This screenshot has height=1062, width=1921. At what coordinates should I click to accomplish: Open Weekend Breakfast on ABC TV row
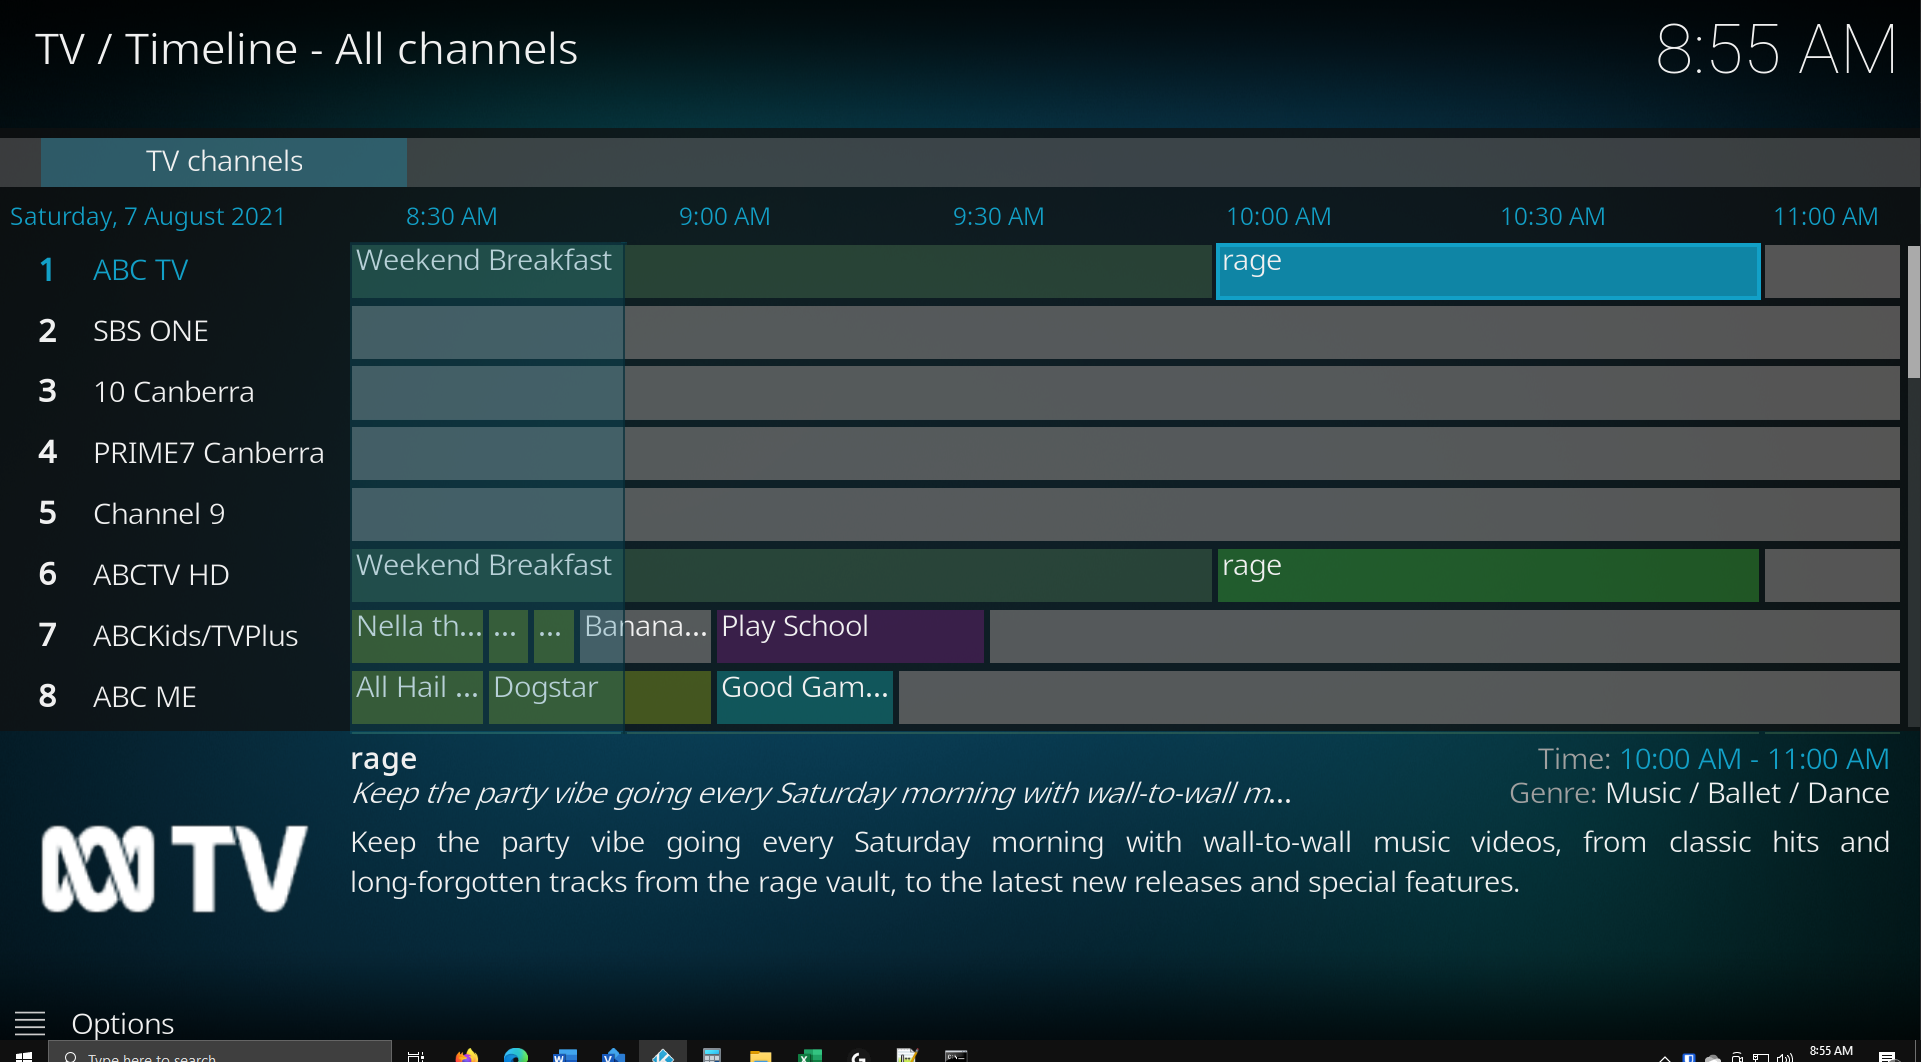781,271
